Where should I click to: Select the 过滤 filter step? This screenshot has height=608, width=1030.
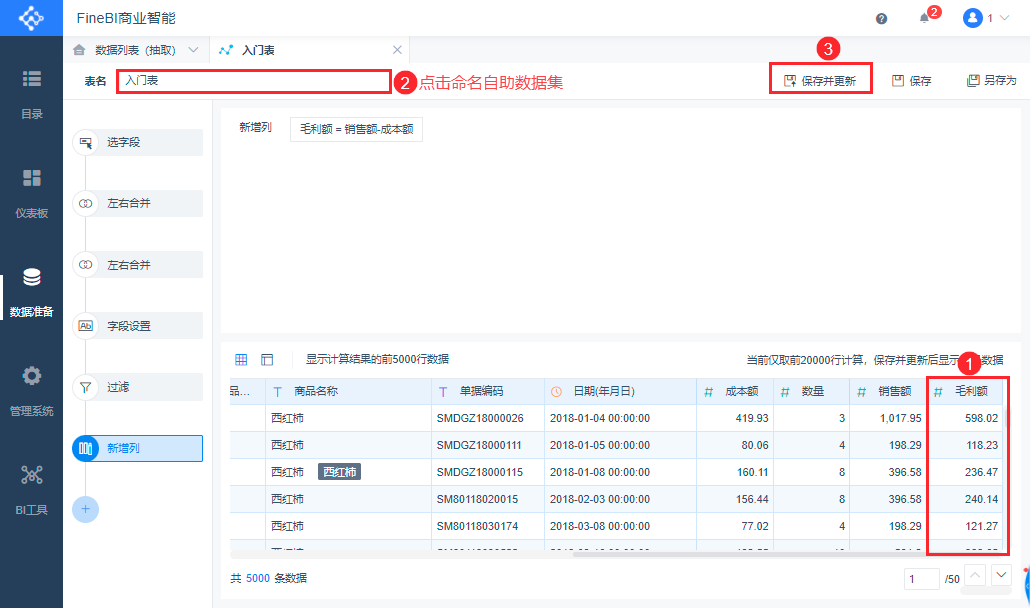click(137, 387)
